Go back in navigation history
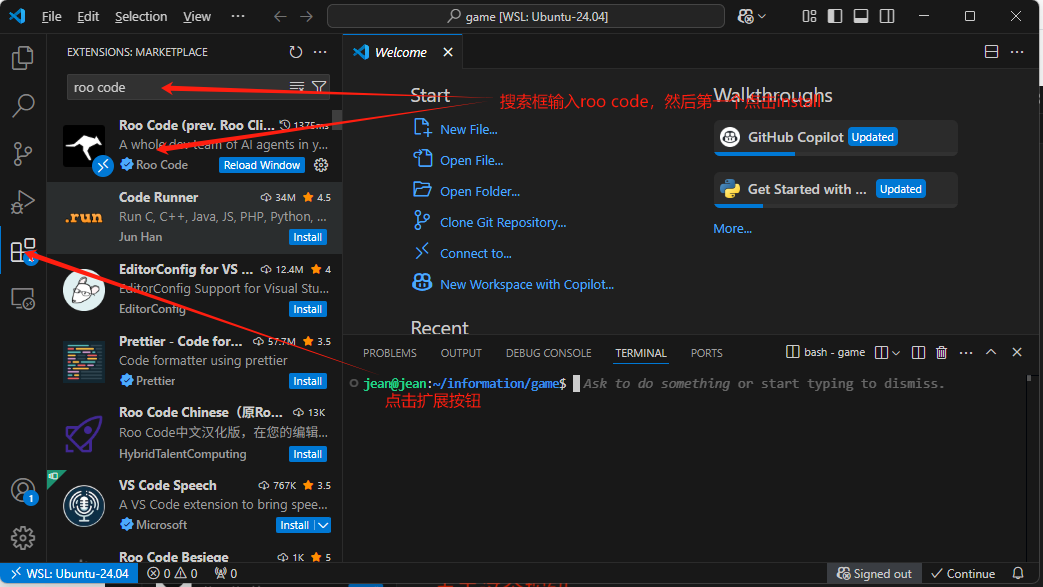1043x587 pixels. [x=281, y=17]
